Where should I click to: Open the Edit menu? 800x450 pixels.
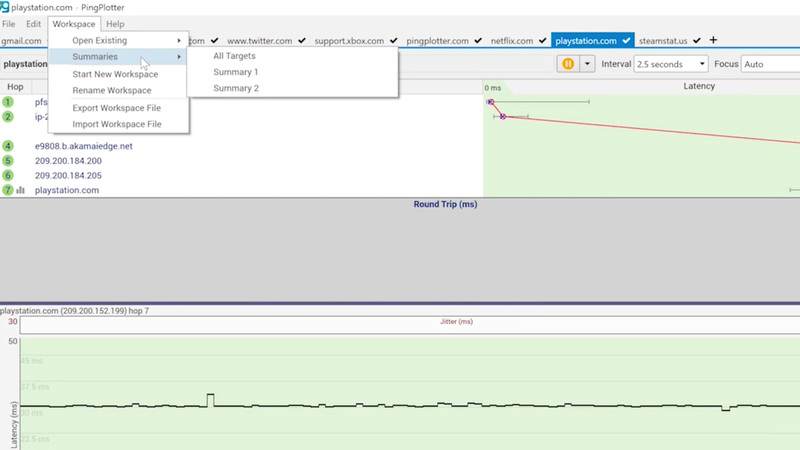[33, 24]
